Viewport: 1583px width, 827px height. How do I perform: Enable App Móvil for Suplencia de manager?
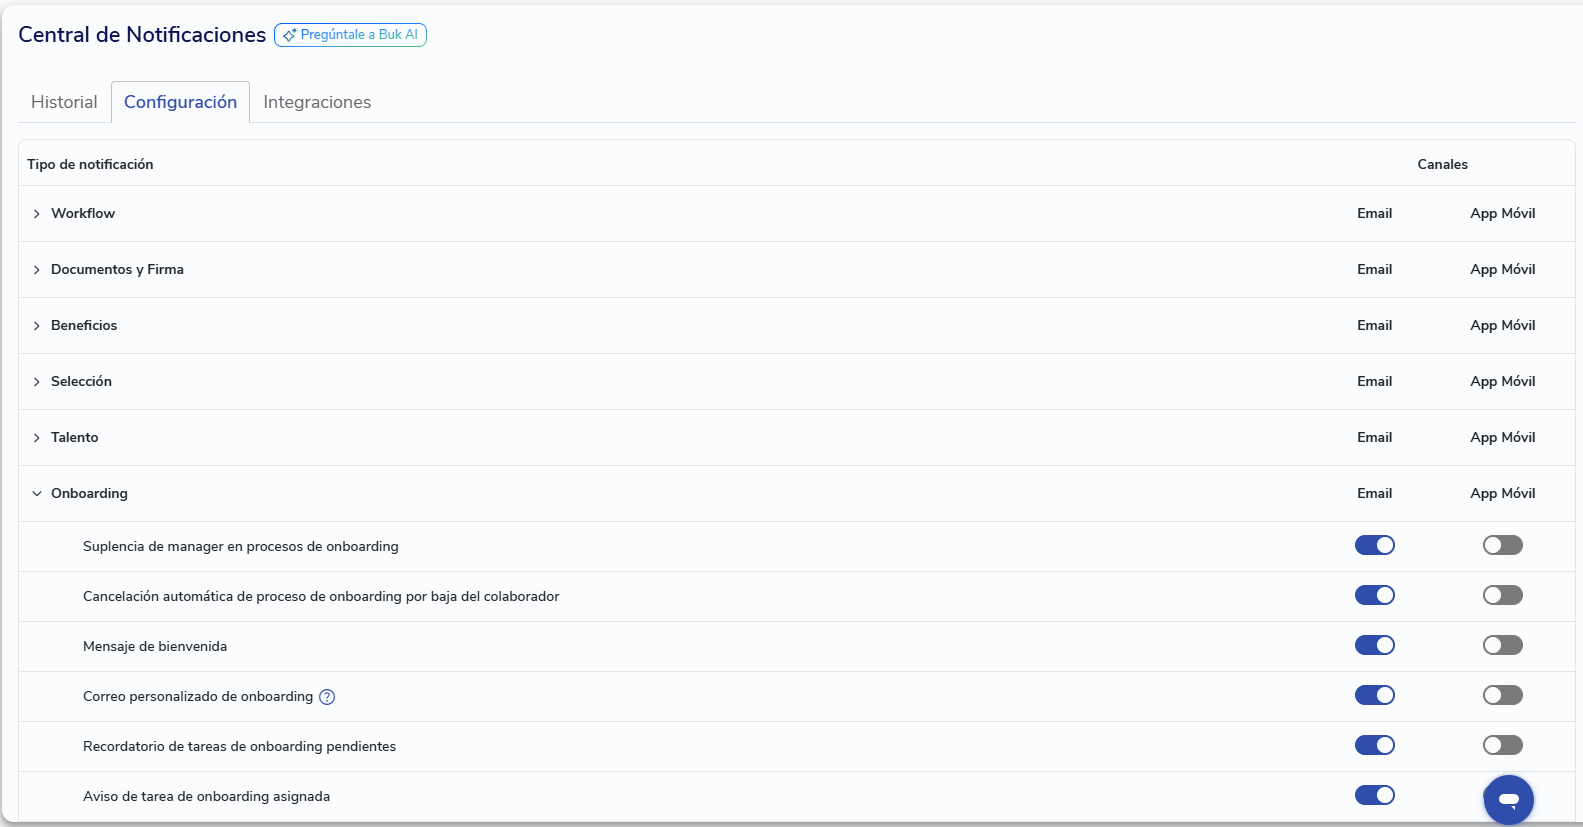(x=1502, y=545)
